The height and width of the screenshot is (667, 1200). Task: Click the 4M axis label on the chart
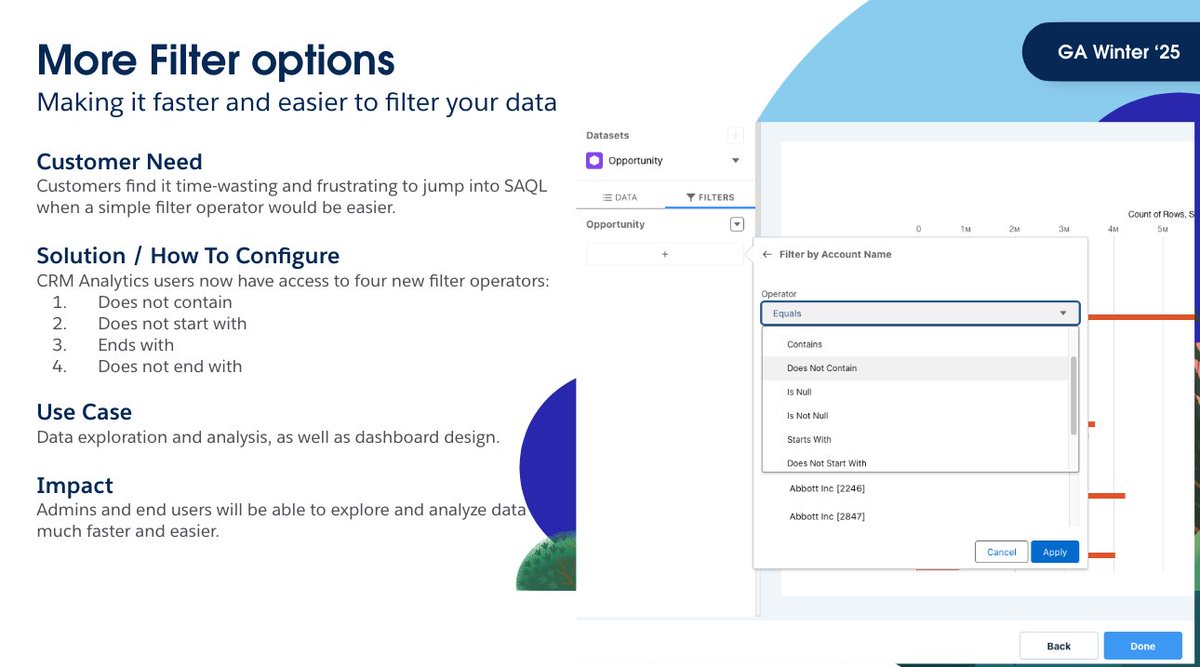pos(1113,230)
